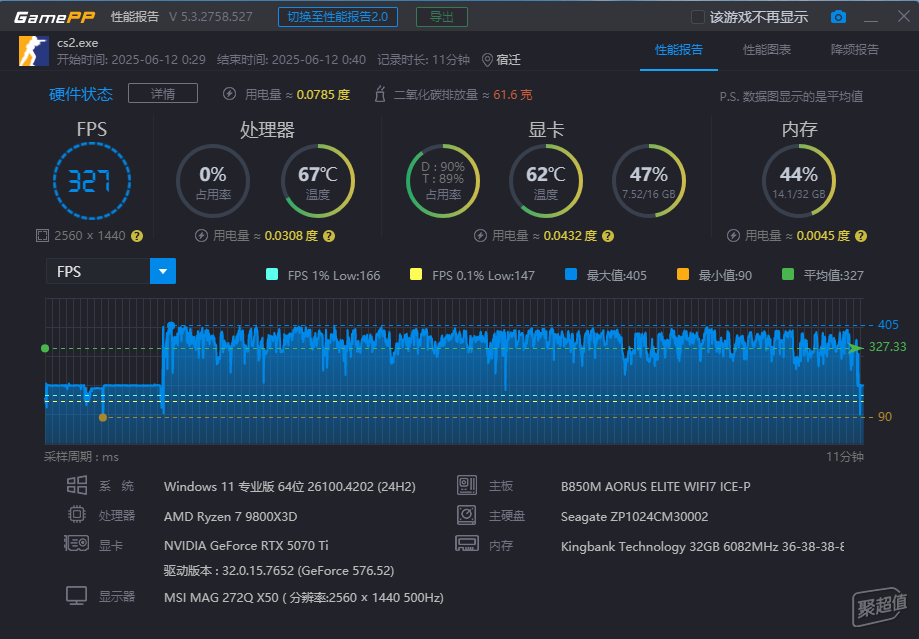Image resolution: width=919 pixels, height=639 pixels.
Task: Click the 0.0785 度 power value
Action: [x=323, y=94]
